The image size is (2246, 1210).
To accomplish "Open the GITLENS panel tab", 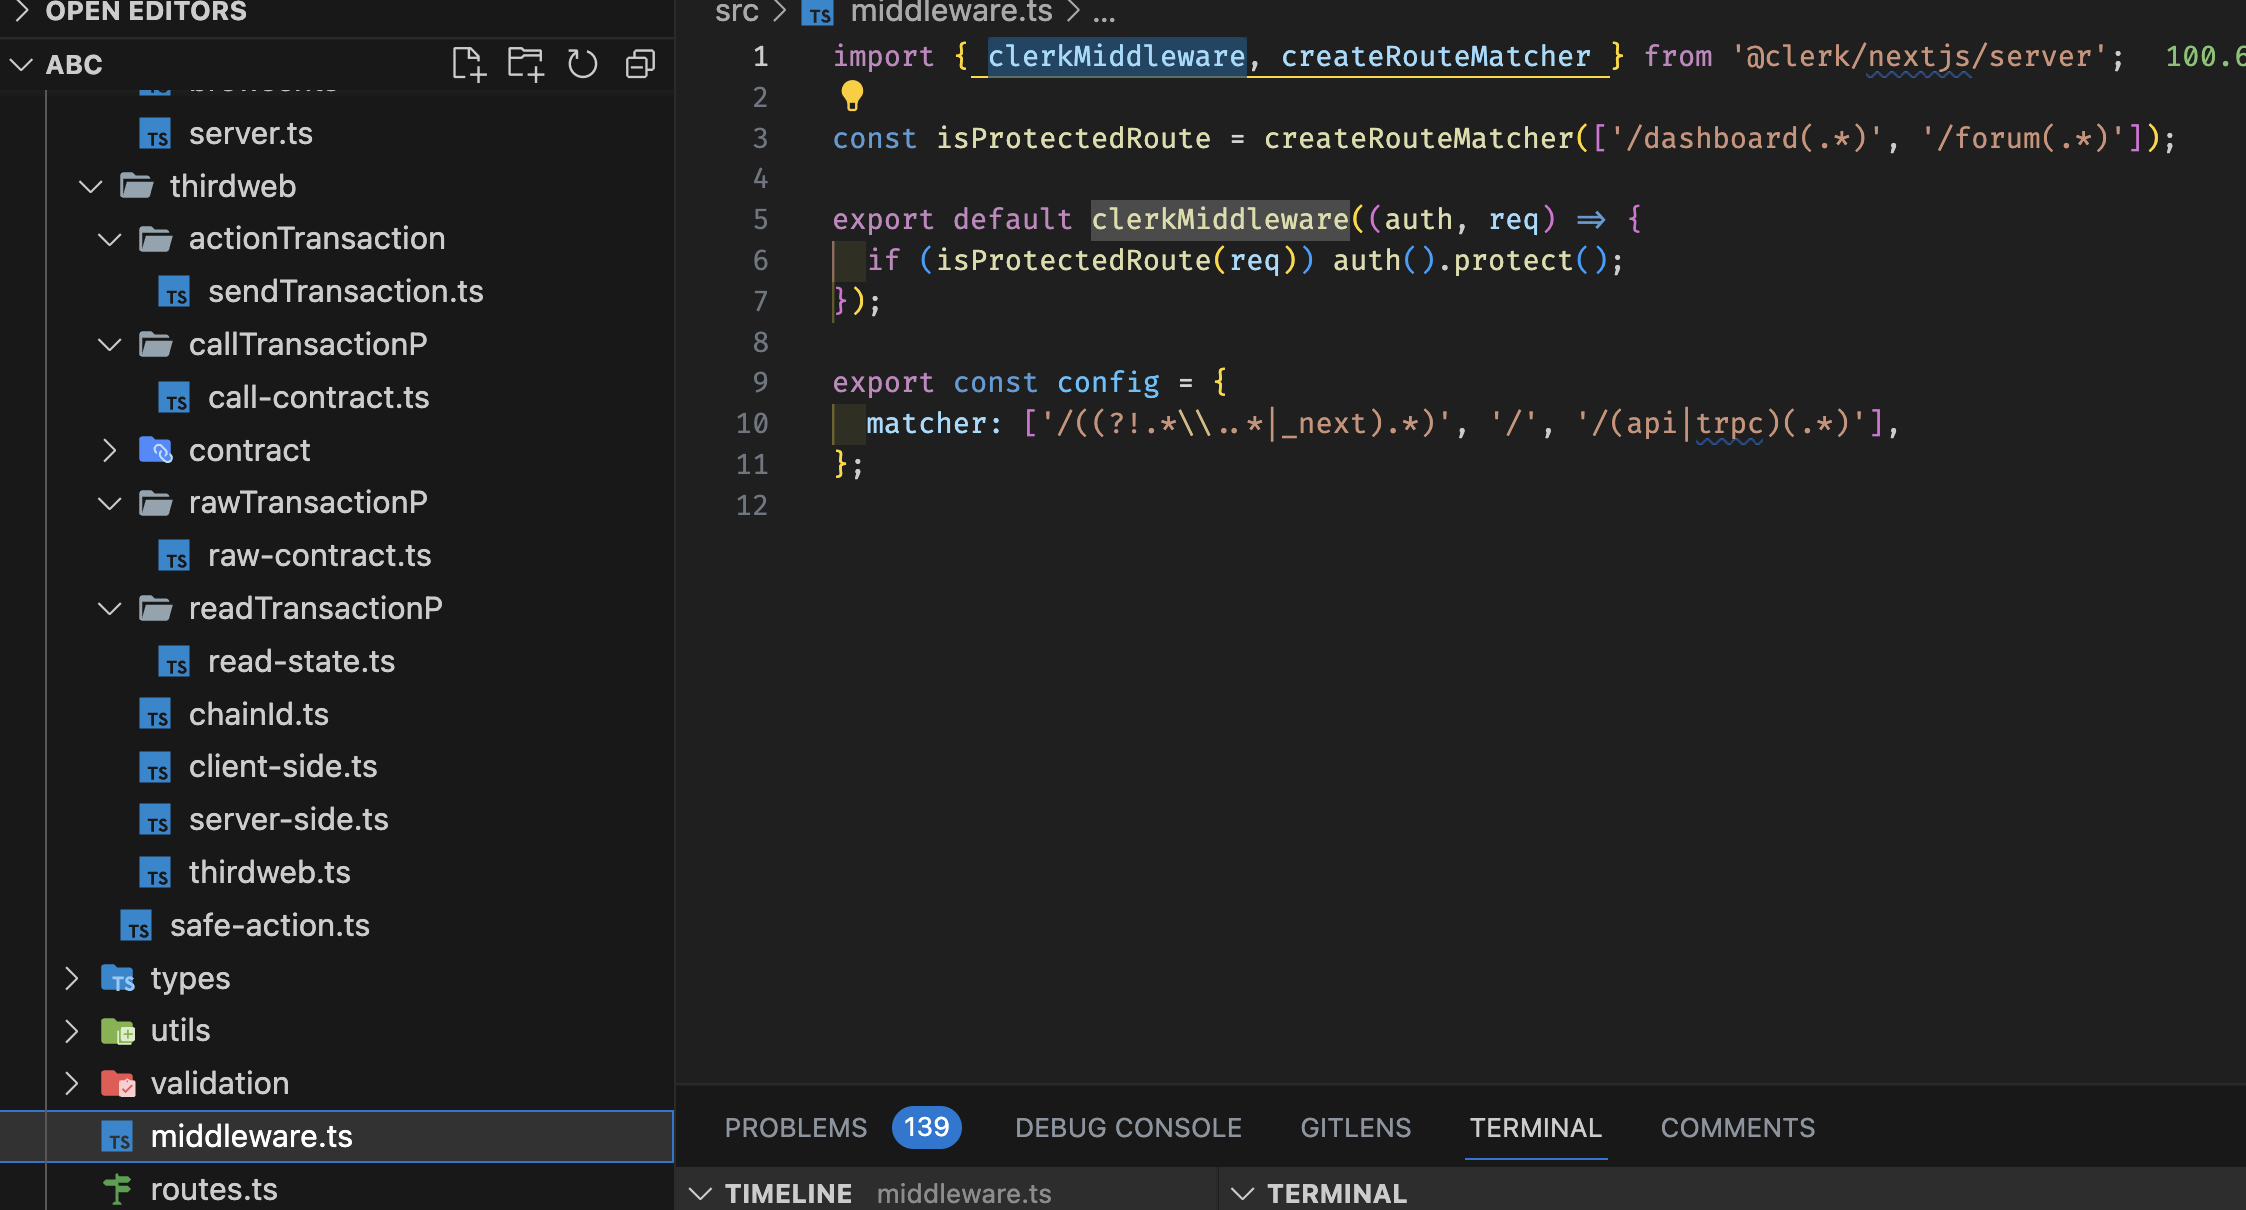I will (1355, 1128).
